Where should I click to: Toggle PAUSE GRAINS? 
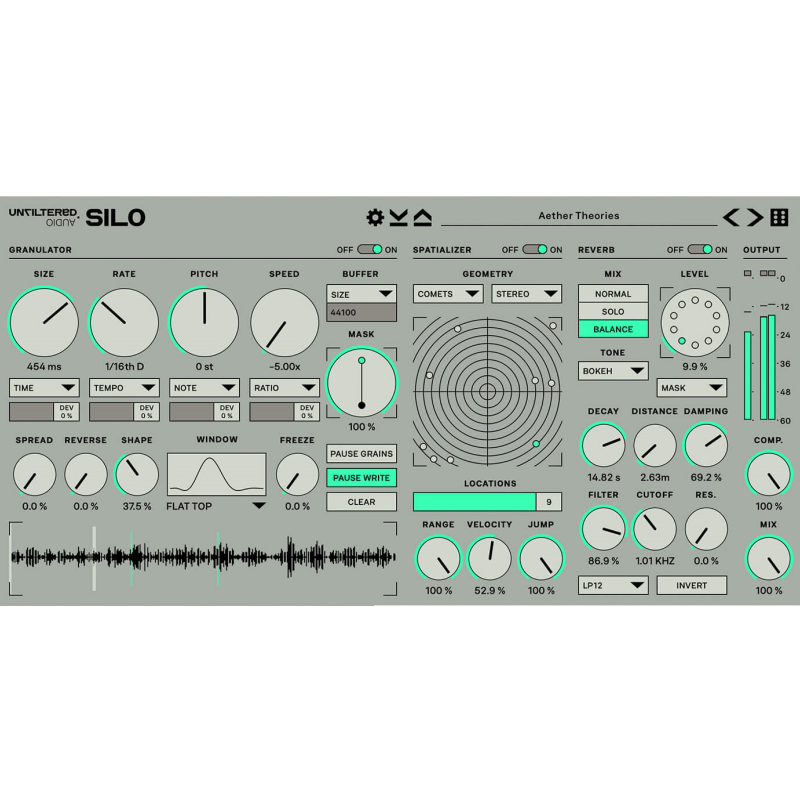(x=361, y=454)
